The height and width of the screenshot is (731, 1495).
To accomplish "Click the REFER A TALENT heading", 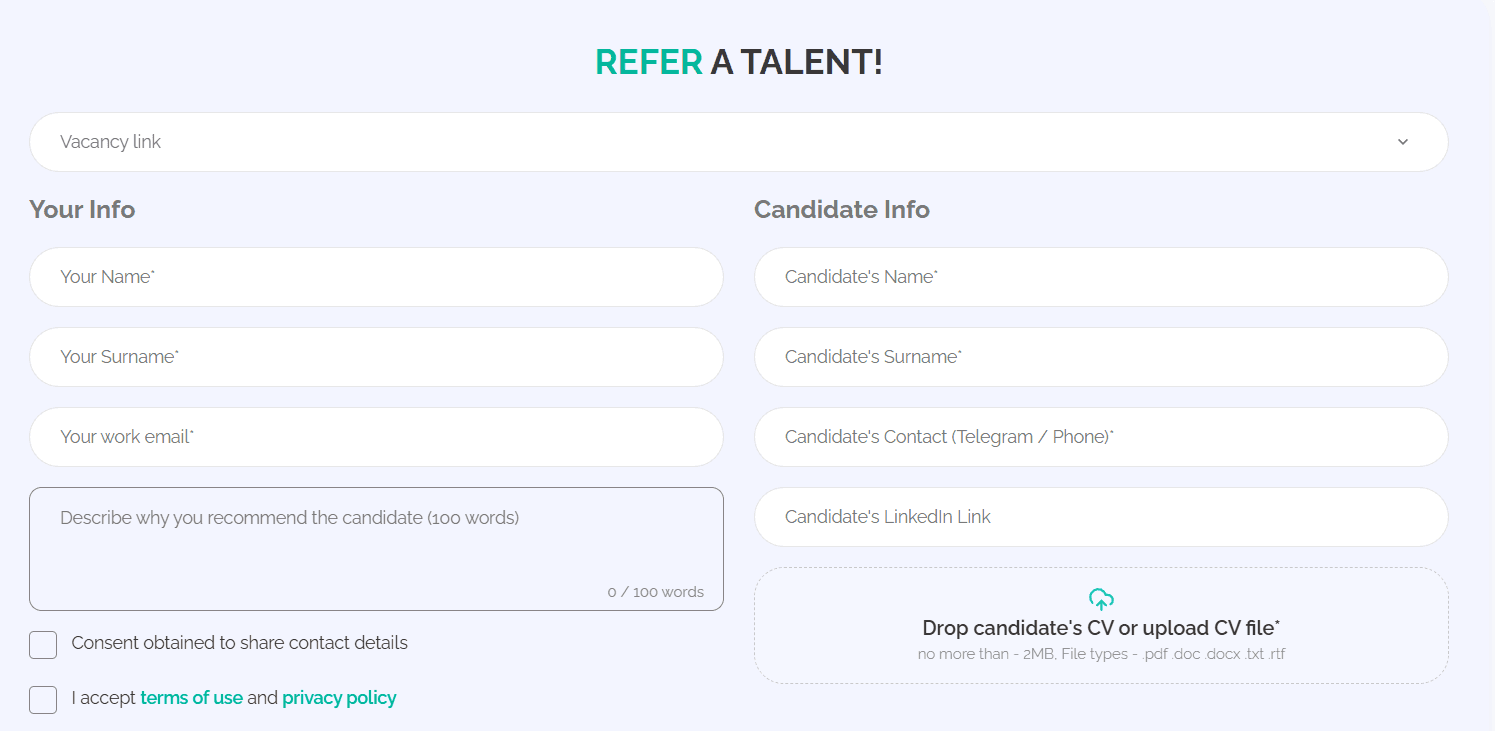I will pyautogui.click(x=739, y=62).
